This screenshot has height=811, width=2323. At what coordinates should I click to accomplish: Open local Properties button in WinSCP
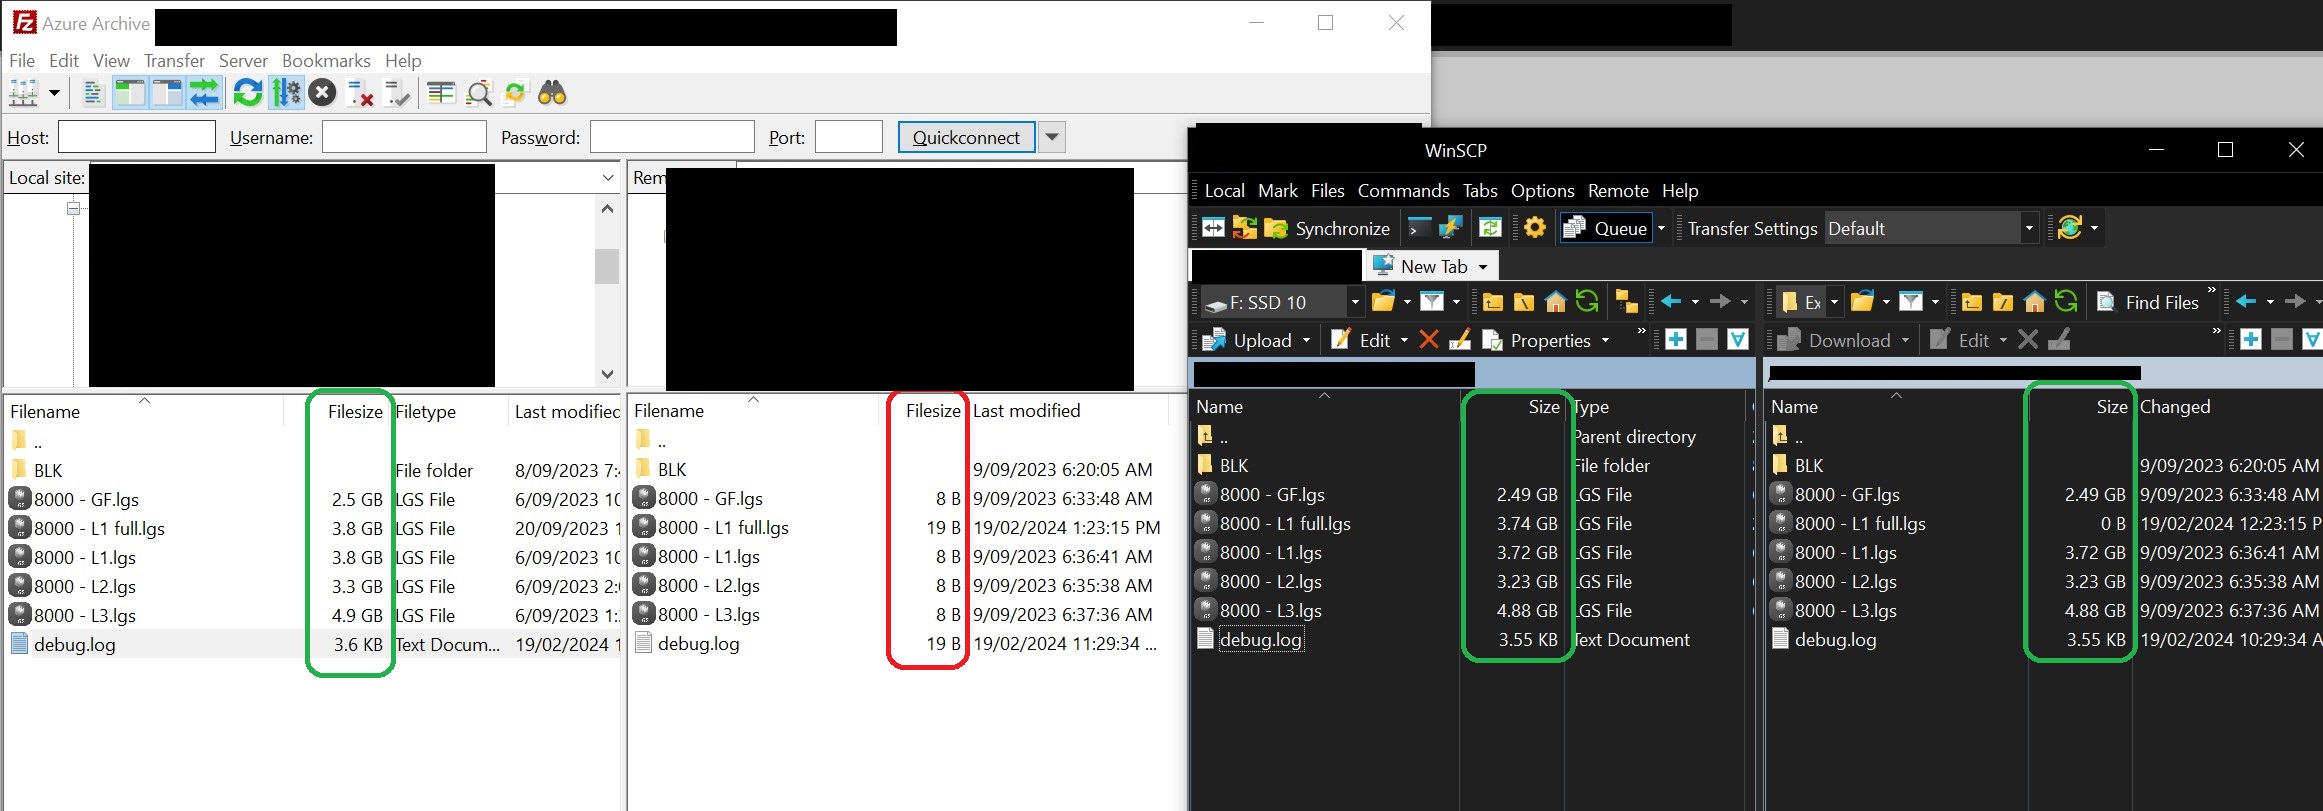pos(1537,340)
